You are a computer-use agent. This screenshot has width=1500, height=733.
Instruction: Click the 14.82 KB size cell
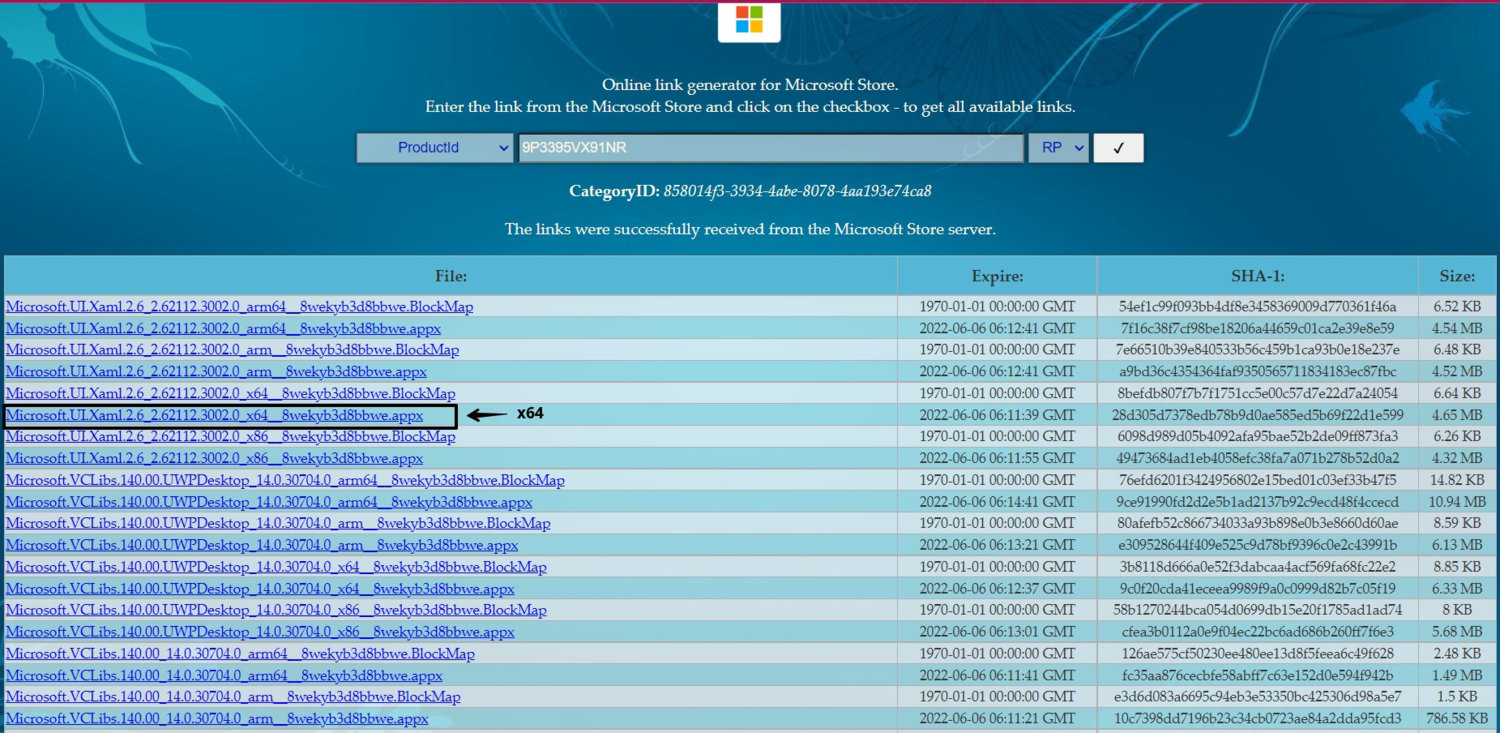1458,480
